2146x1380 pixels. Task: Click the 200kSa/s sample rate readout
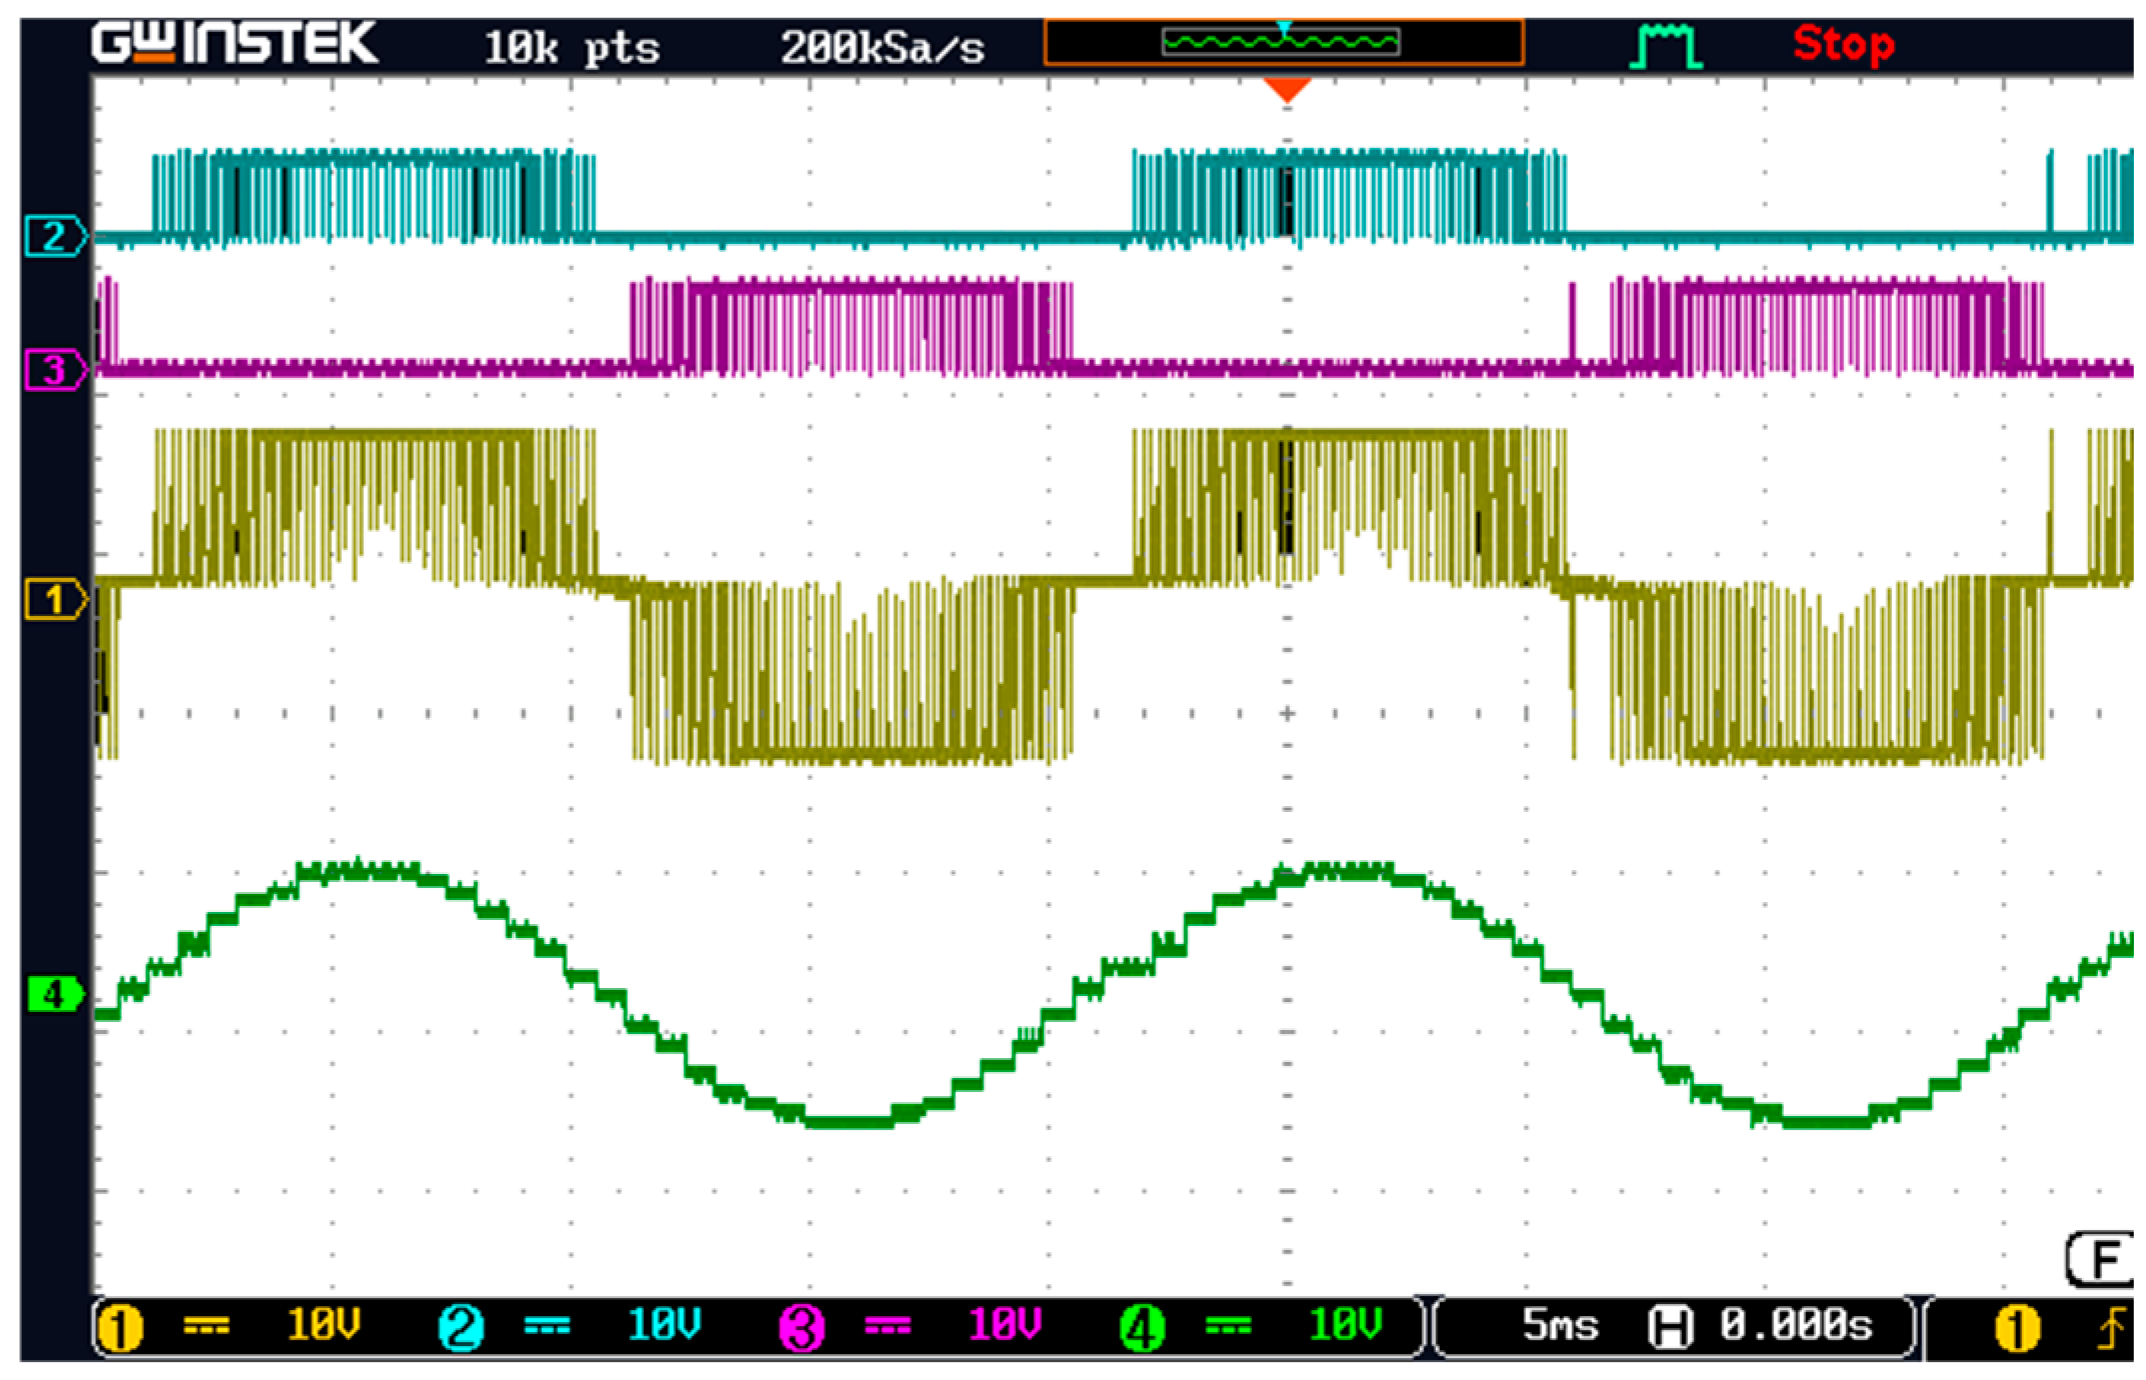click(x=882, y=47)
